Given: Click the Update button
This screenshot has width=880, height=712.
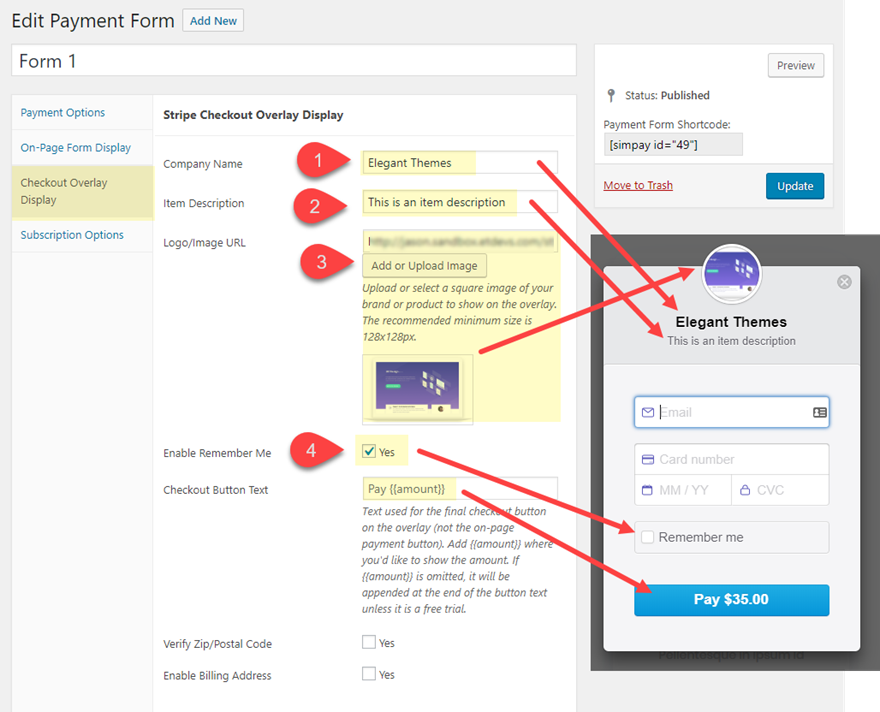Looking at the screenshot, I should tap(795, 186).
